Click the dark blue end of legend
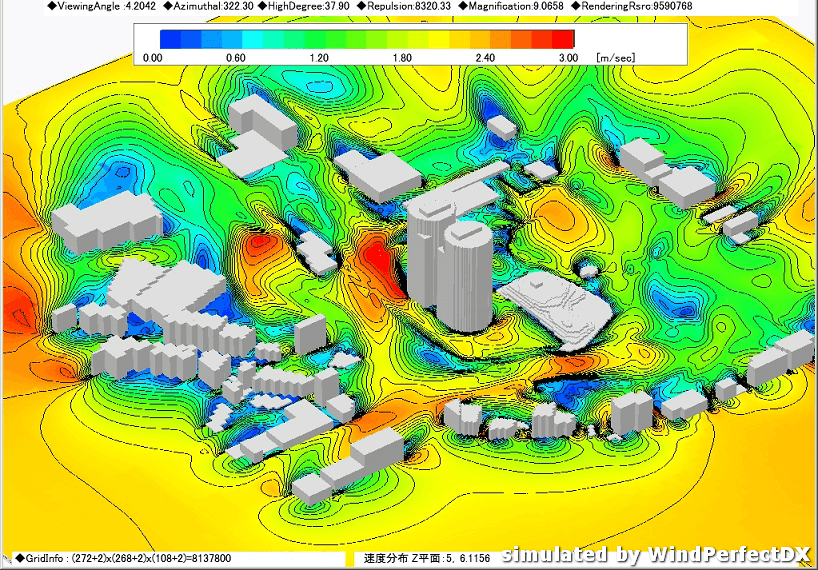This screenshot has height=570, width=818. click(x=170, y=39)
